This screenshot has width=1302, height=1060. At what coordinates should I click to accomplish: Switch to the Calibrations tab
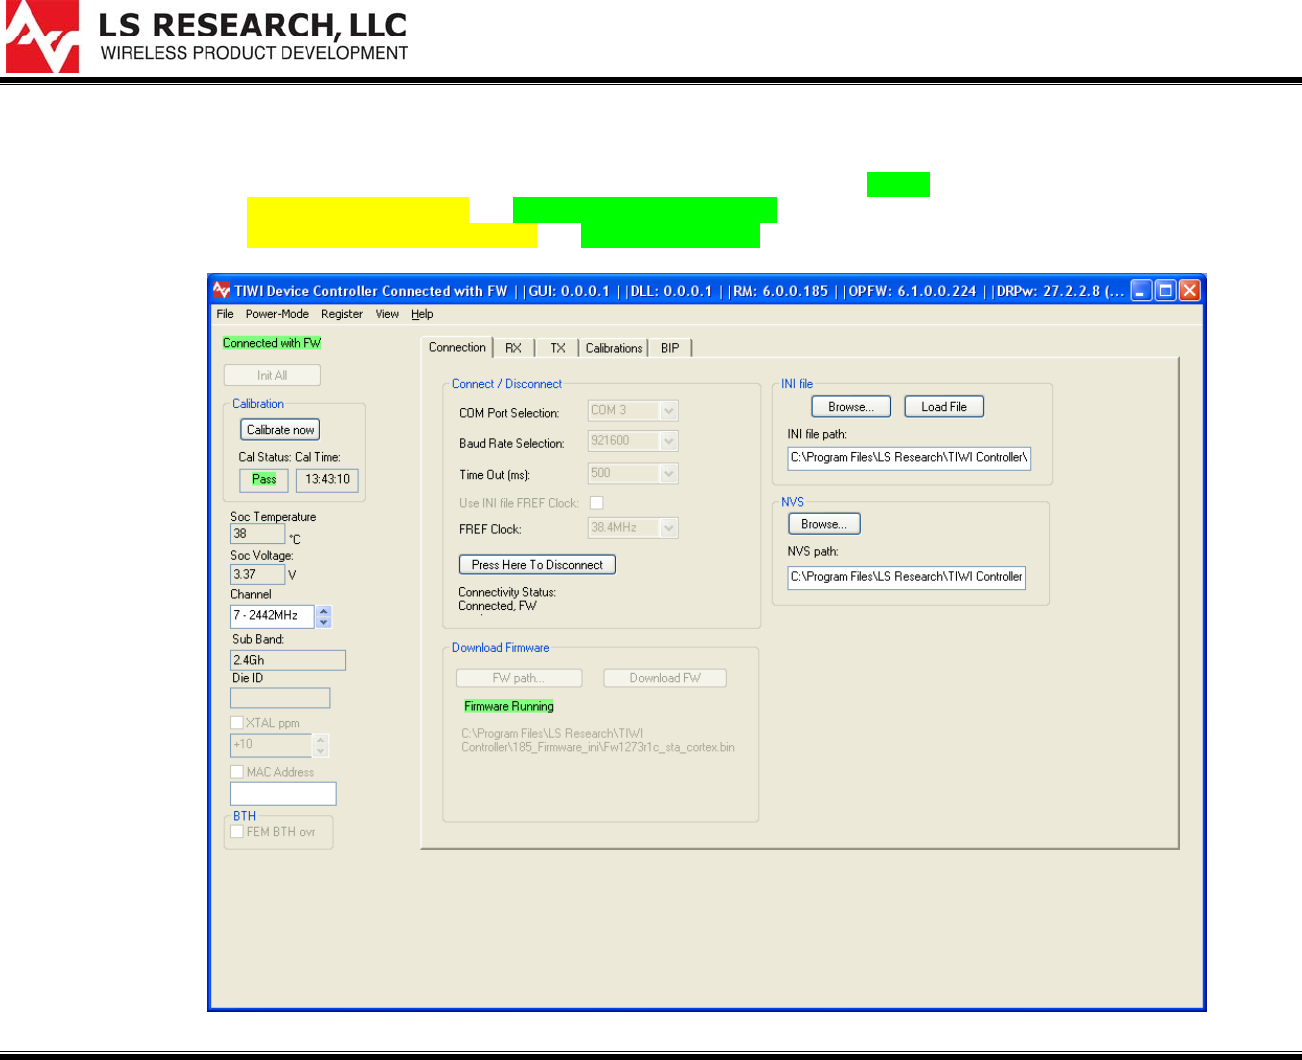(614, 348)
